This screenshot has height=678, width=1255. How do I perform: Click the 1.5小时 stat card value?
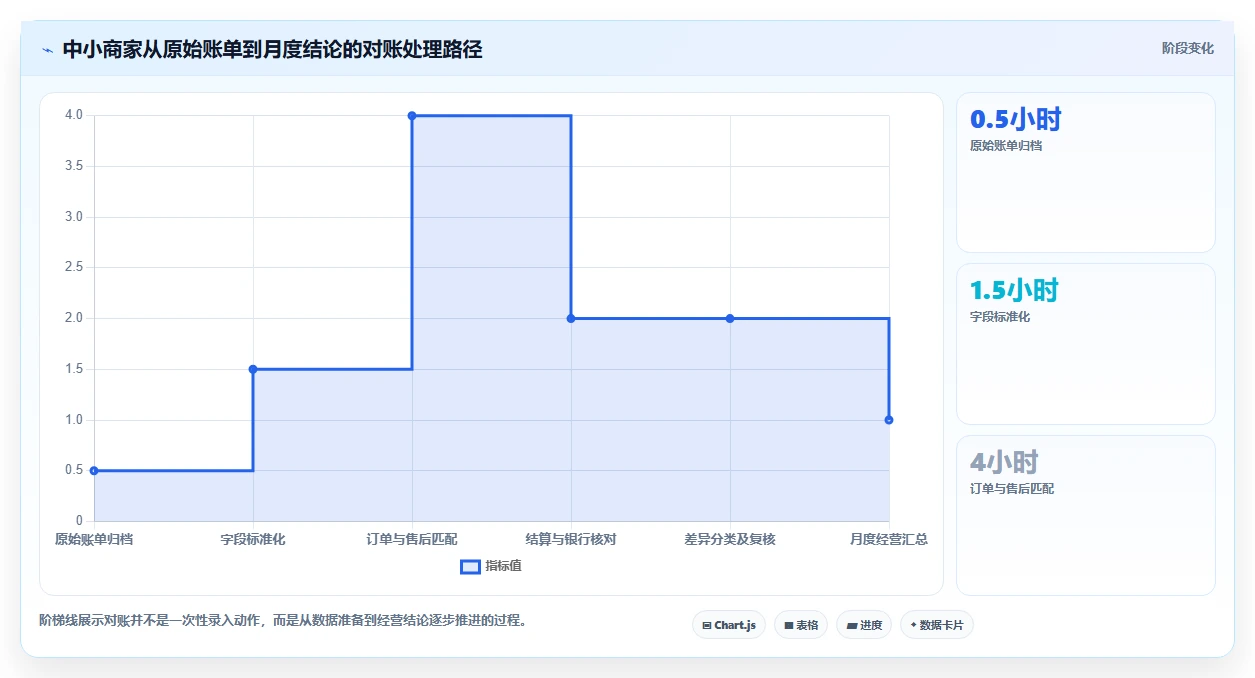pyautogui.click(x=1014, y=291)
